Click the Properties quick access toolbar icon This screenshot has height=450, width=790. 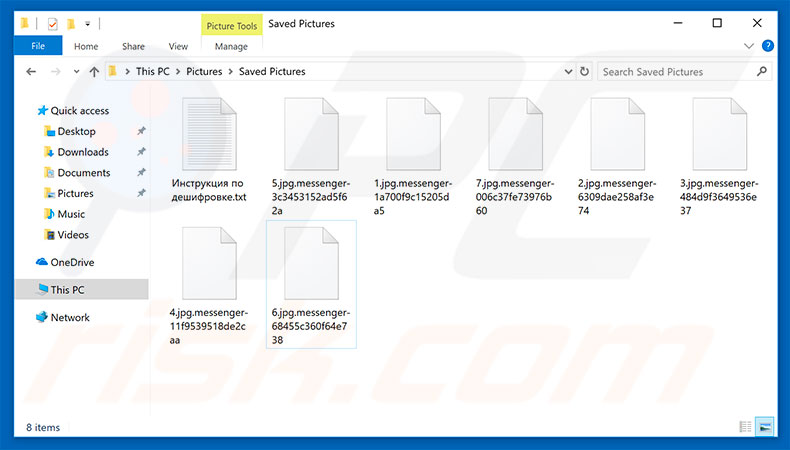pos(53,23)
